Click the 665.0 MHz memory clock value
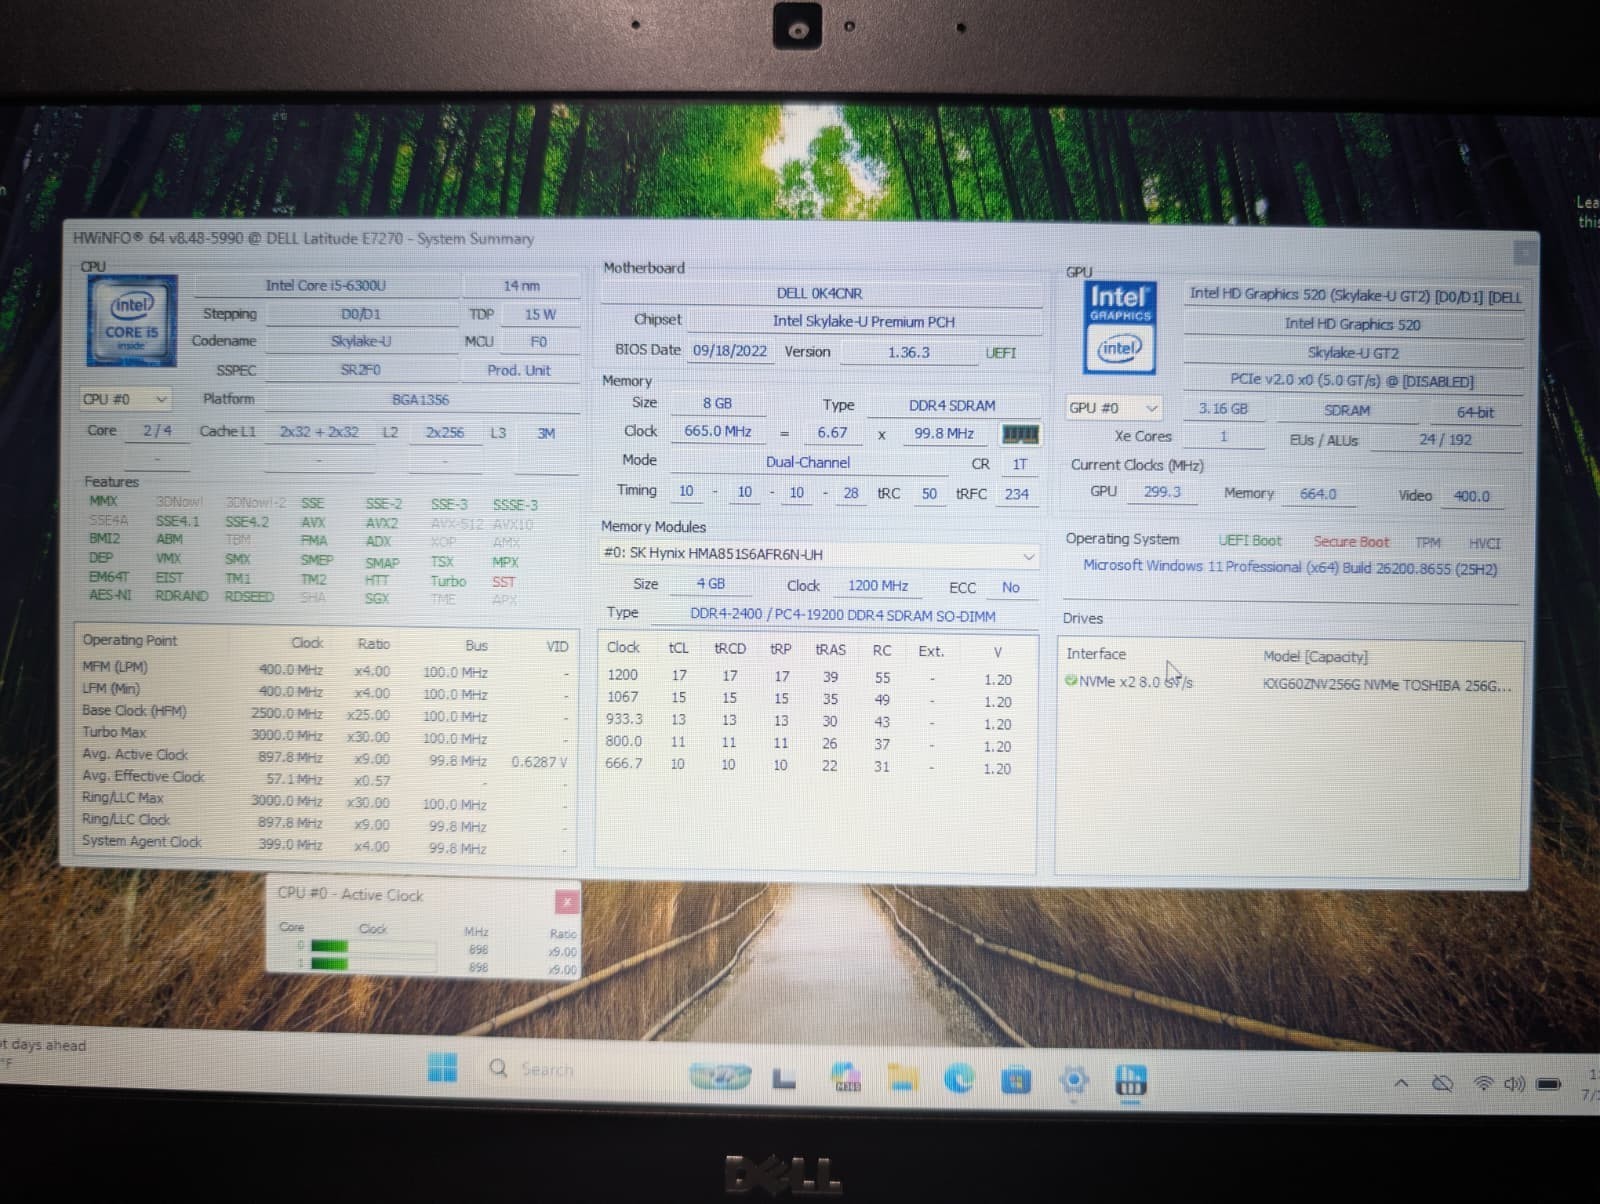The height and width of the screenshot is (1204, 1600). [718, 431]
